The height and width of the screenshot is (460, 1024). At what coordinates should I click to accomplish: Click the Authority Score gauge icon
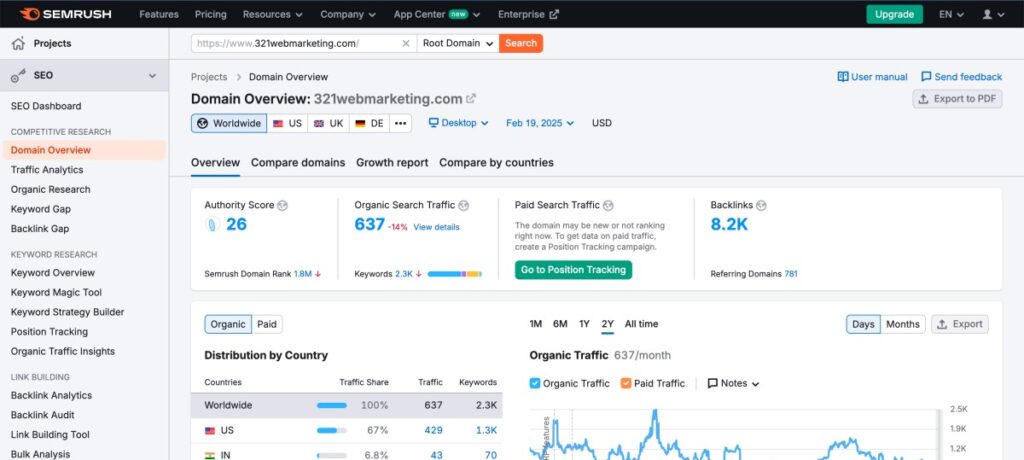212,225
